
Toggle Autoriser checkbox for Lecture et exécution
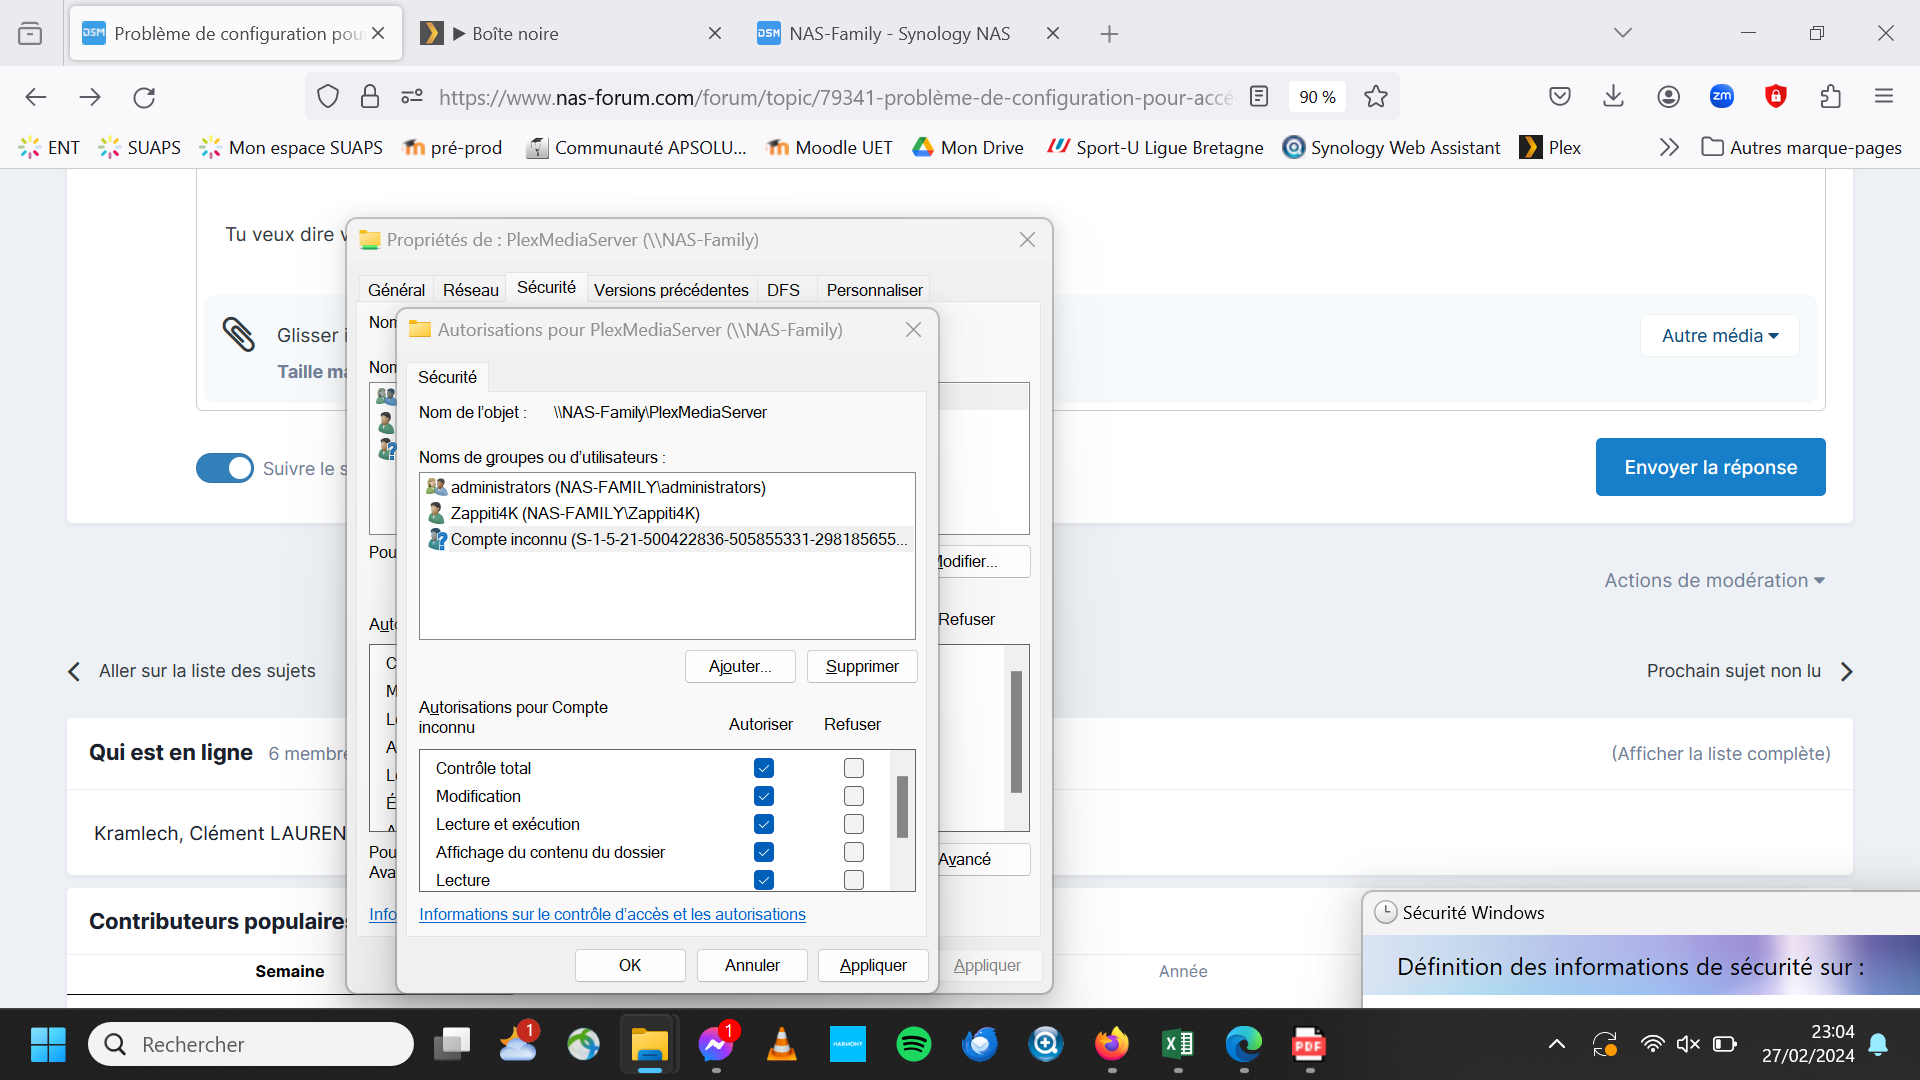click(764, 824)
